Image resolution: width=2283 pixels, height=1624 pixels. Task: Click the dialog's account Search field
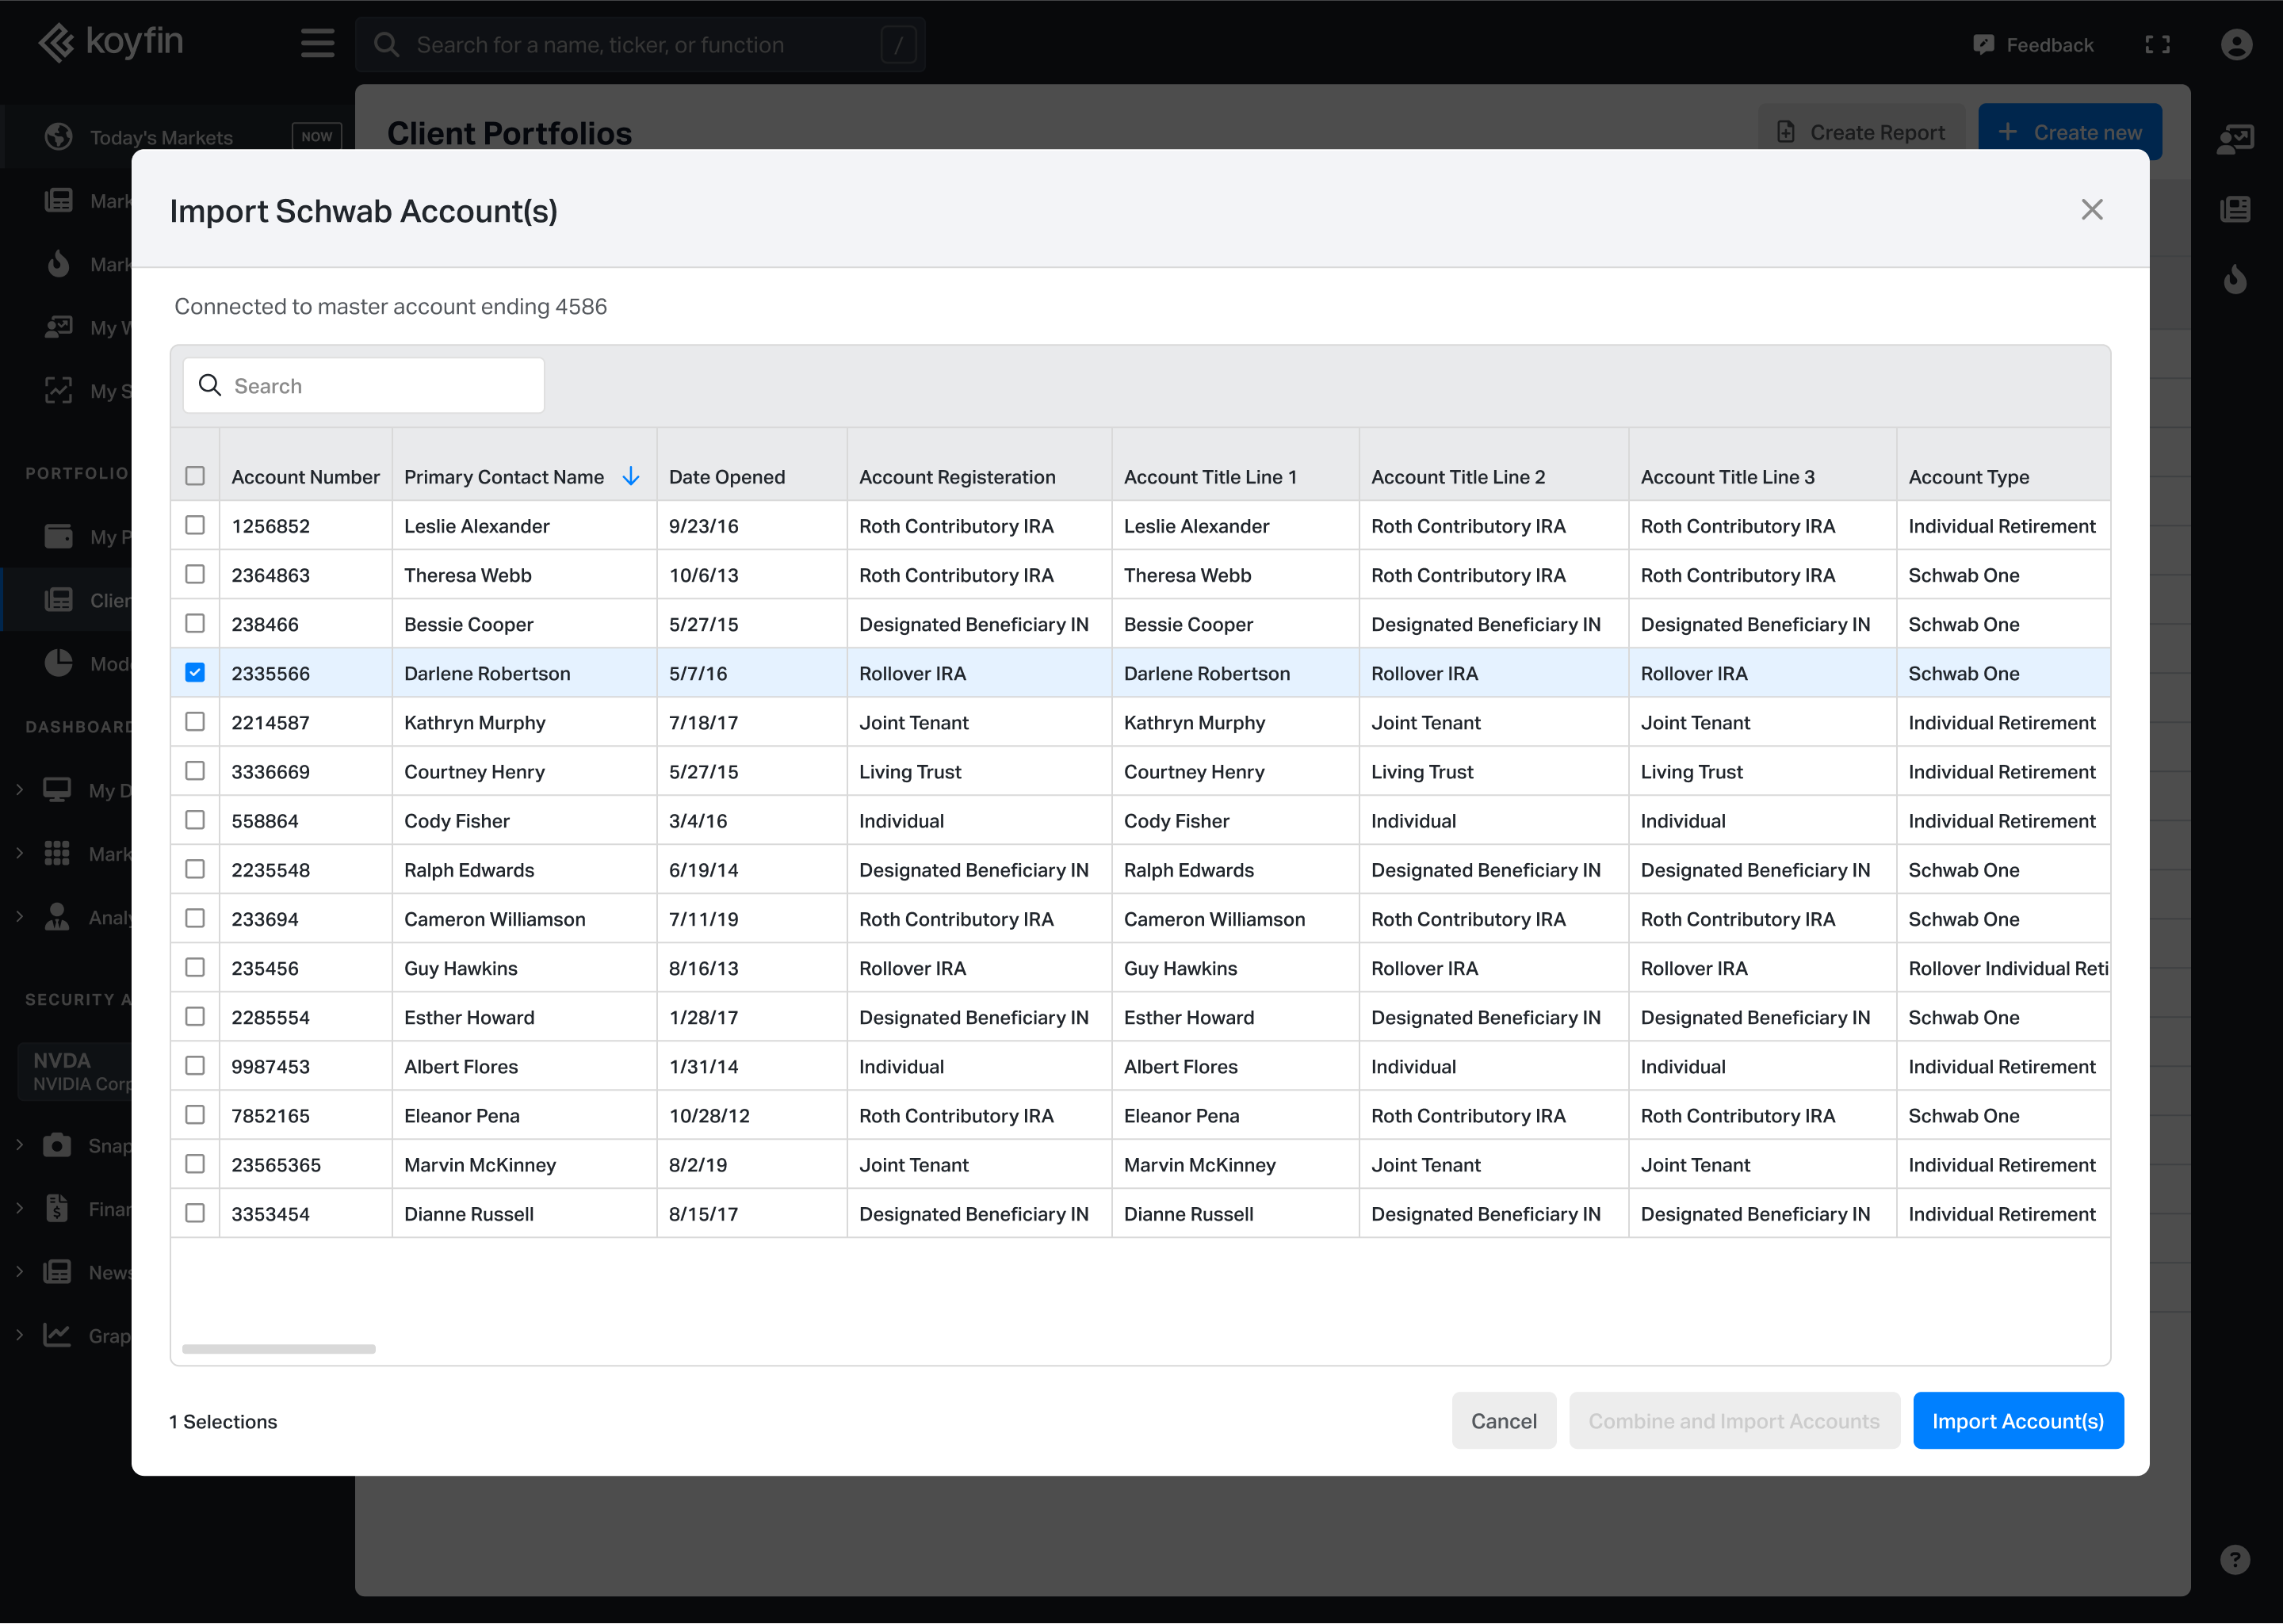(364, 386)
